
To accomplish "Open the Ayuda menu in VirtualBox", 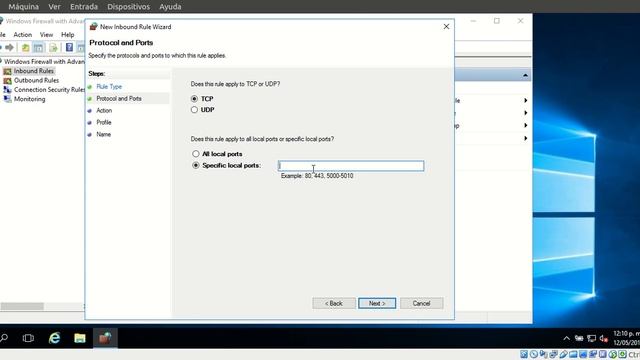I will pyautogui.click(x=170, y=7).
